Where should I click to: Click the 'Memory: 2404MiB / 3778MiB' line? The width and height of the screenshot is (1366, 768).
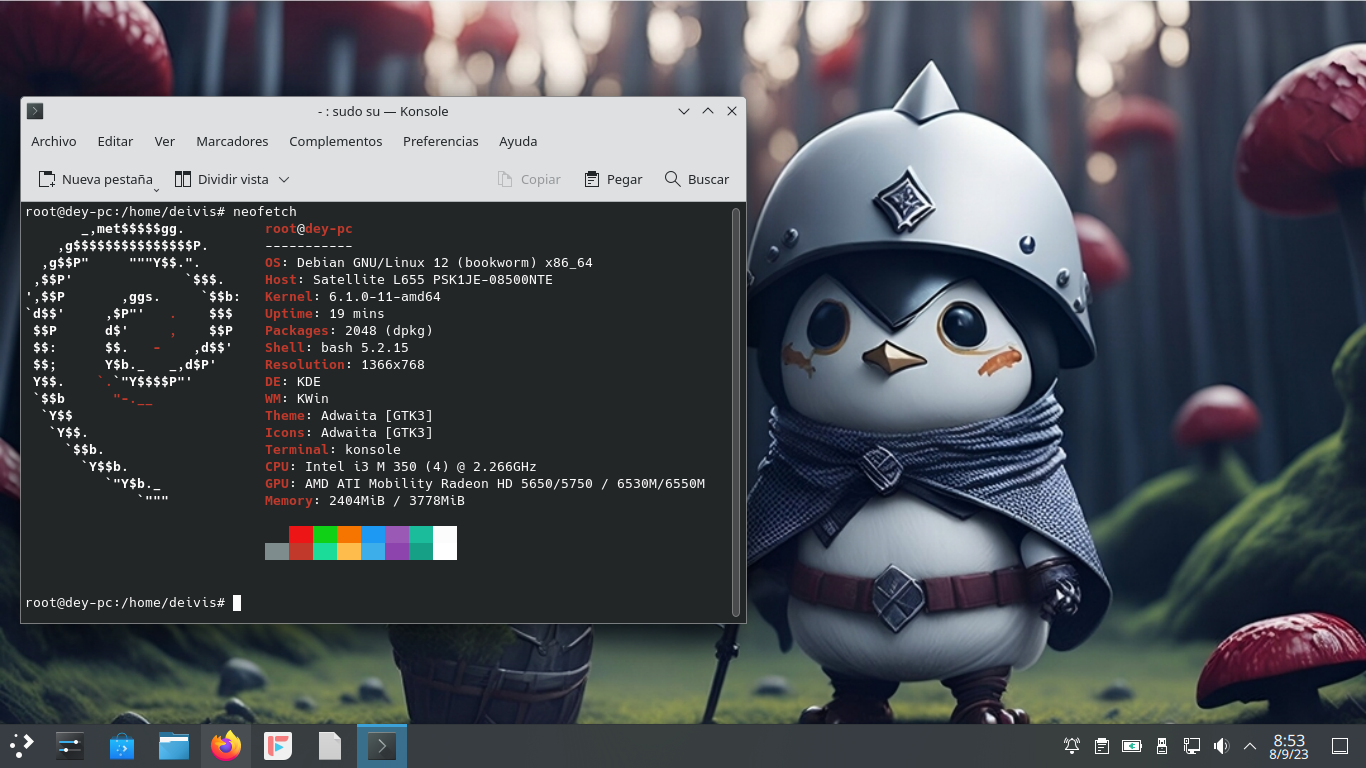tap(365, 501)
